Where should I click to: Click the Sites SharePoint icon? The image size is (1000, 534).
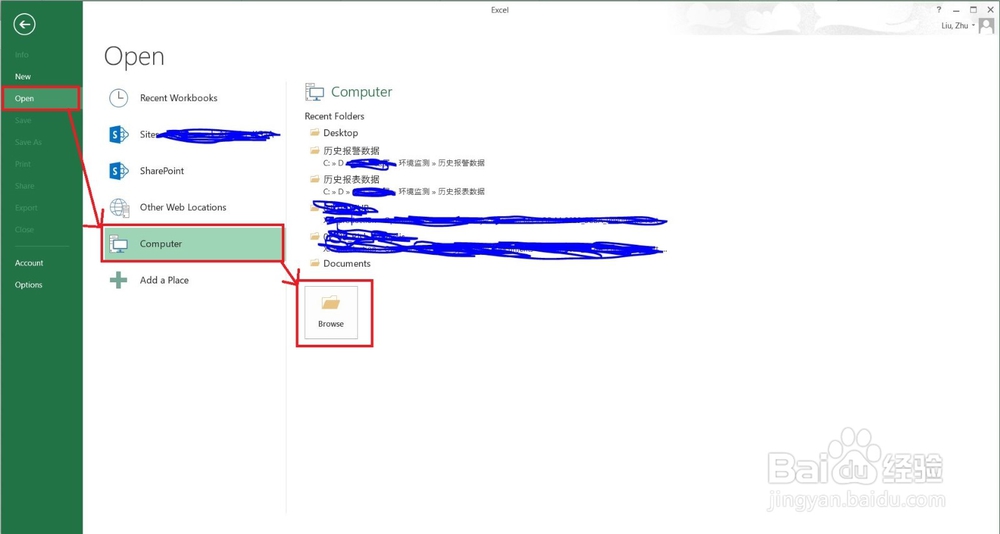[119, 135]
